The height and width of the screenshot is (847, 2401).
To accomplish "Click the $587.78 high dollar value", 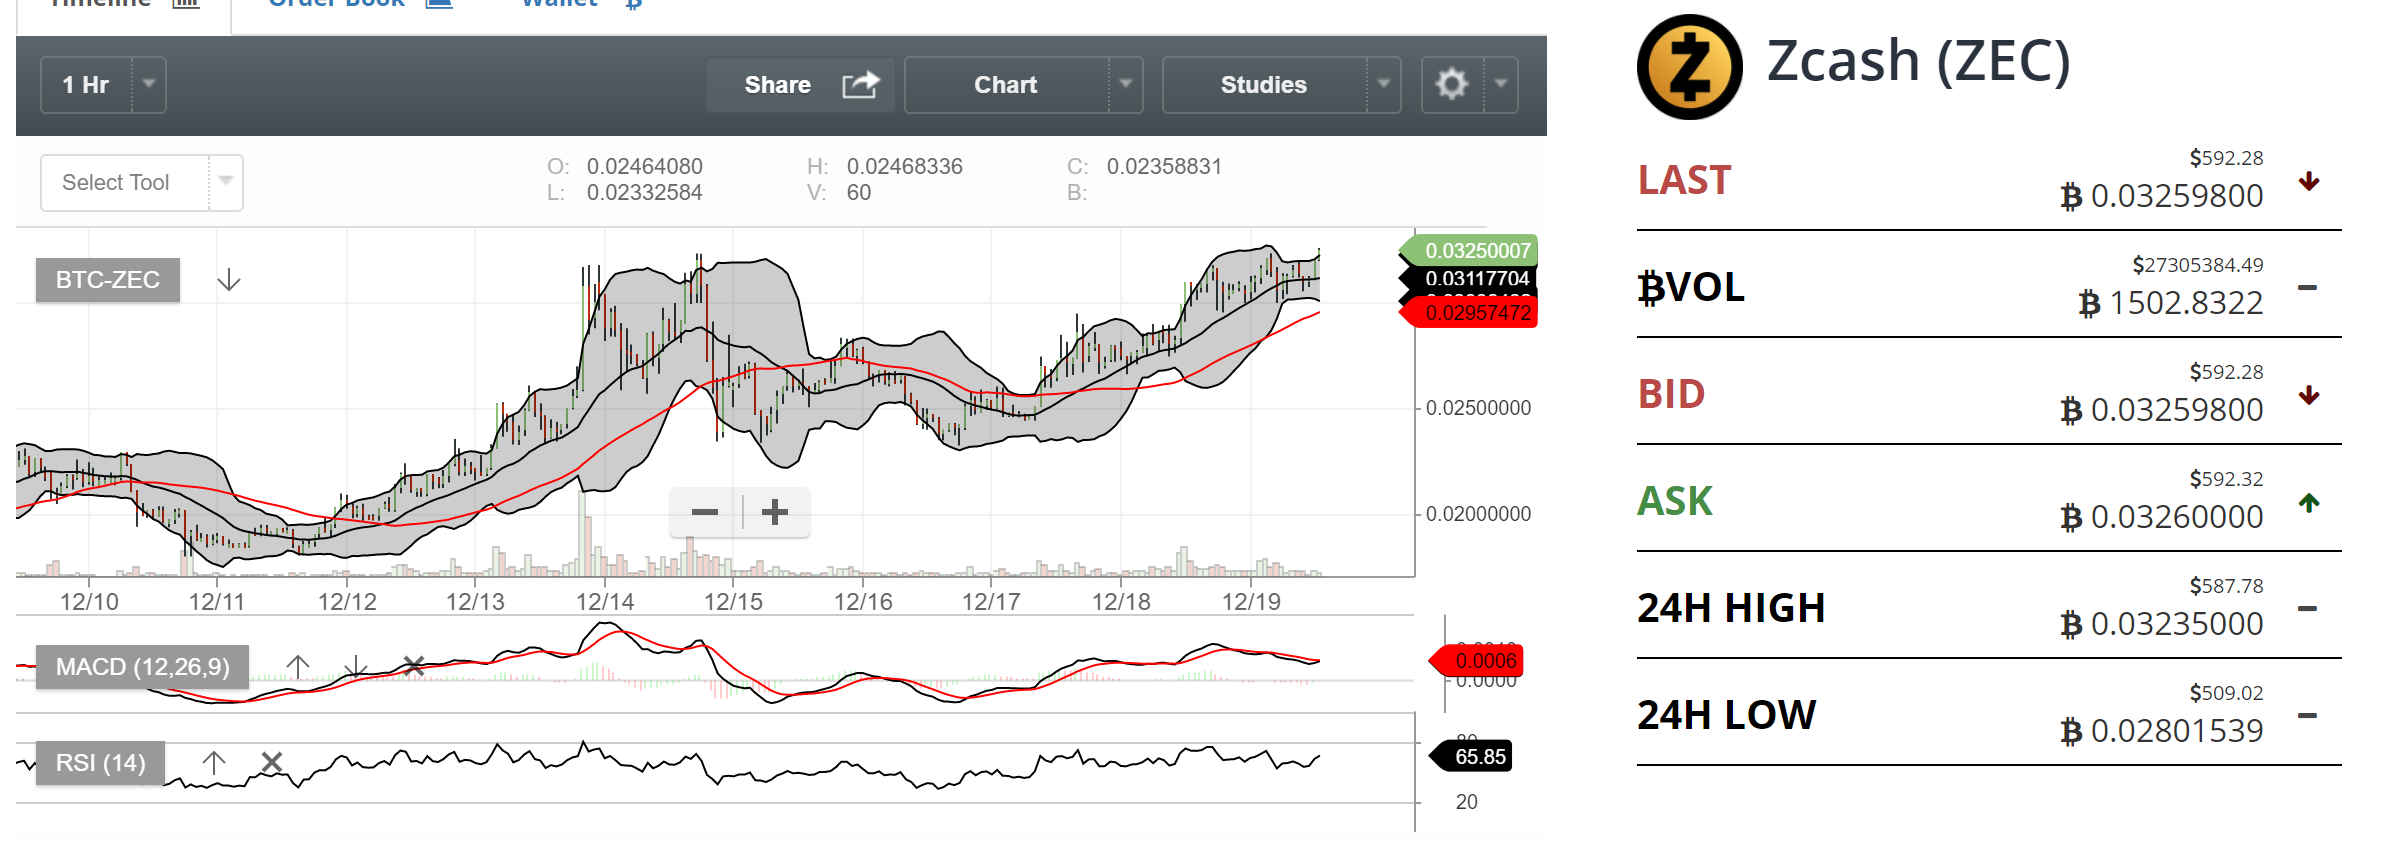I will click(2226, 586).
